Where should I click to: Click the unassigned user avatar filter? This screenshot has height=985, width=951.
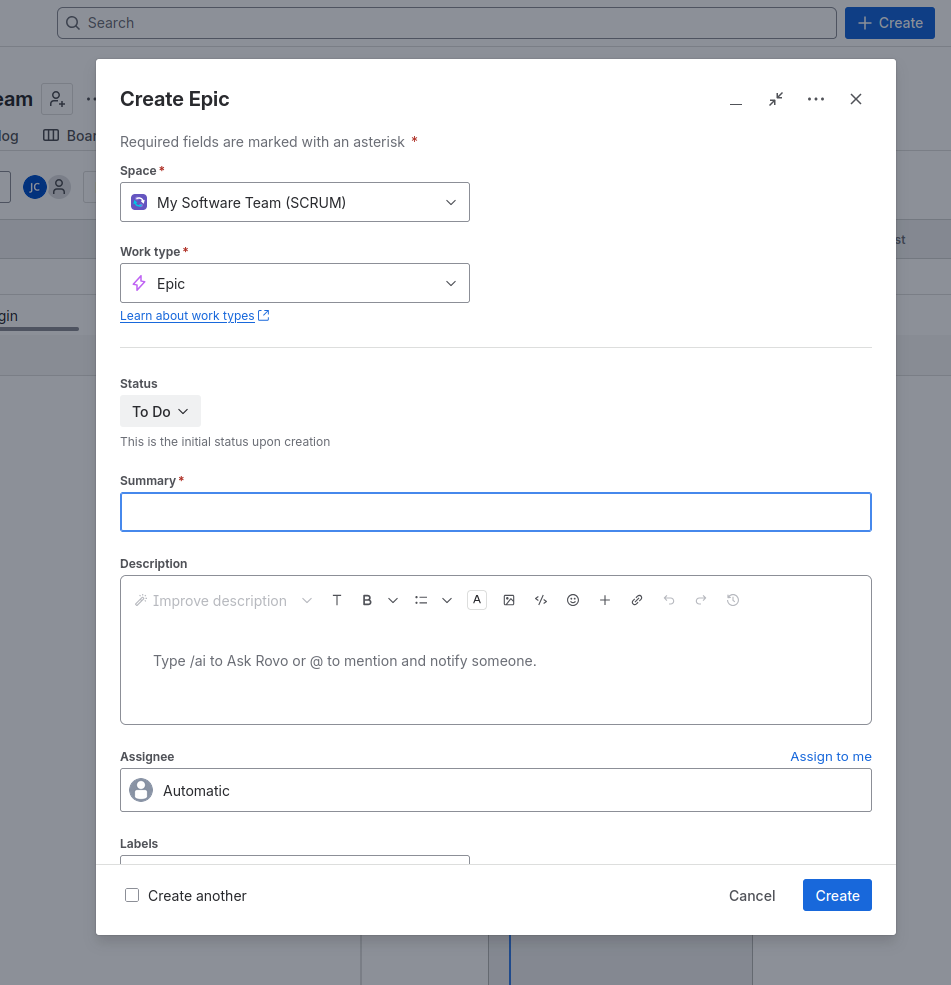pos(59,187)
